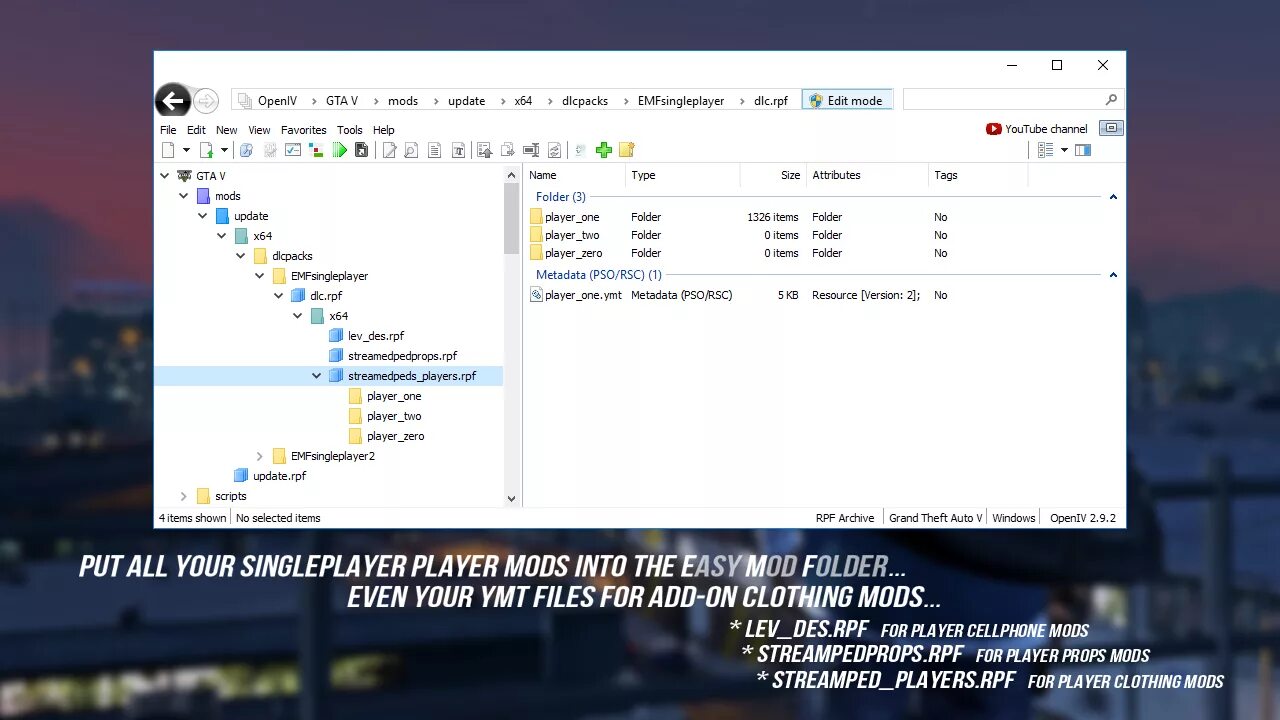Click the dark save disk icon
1280x720 pixels.
tap(362, 150)
